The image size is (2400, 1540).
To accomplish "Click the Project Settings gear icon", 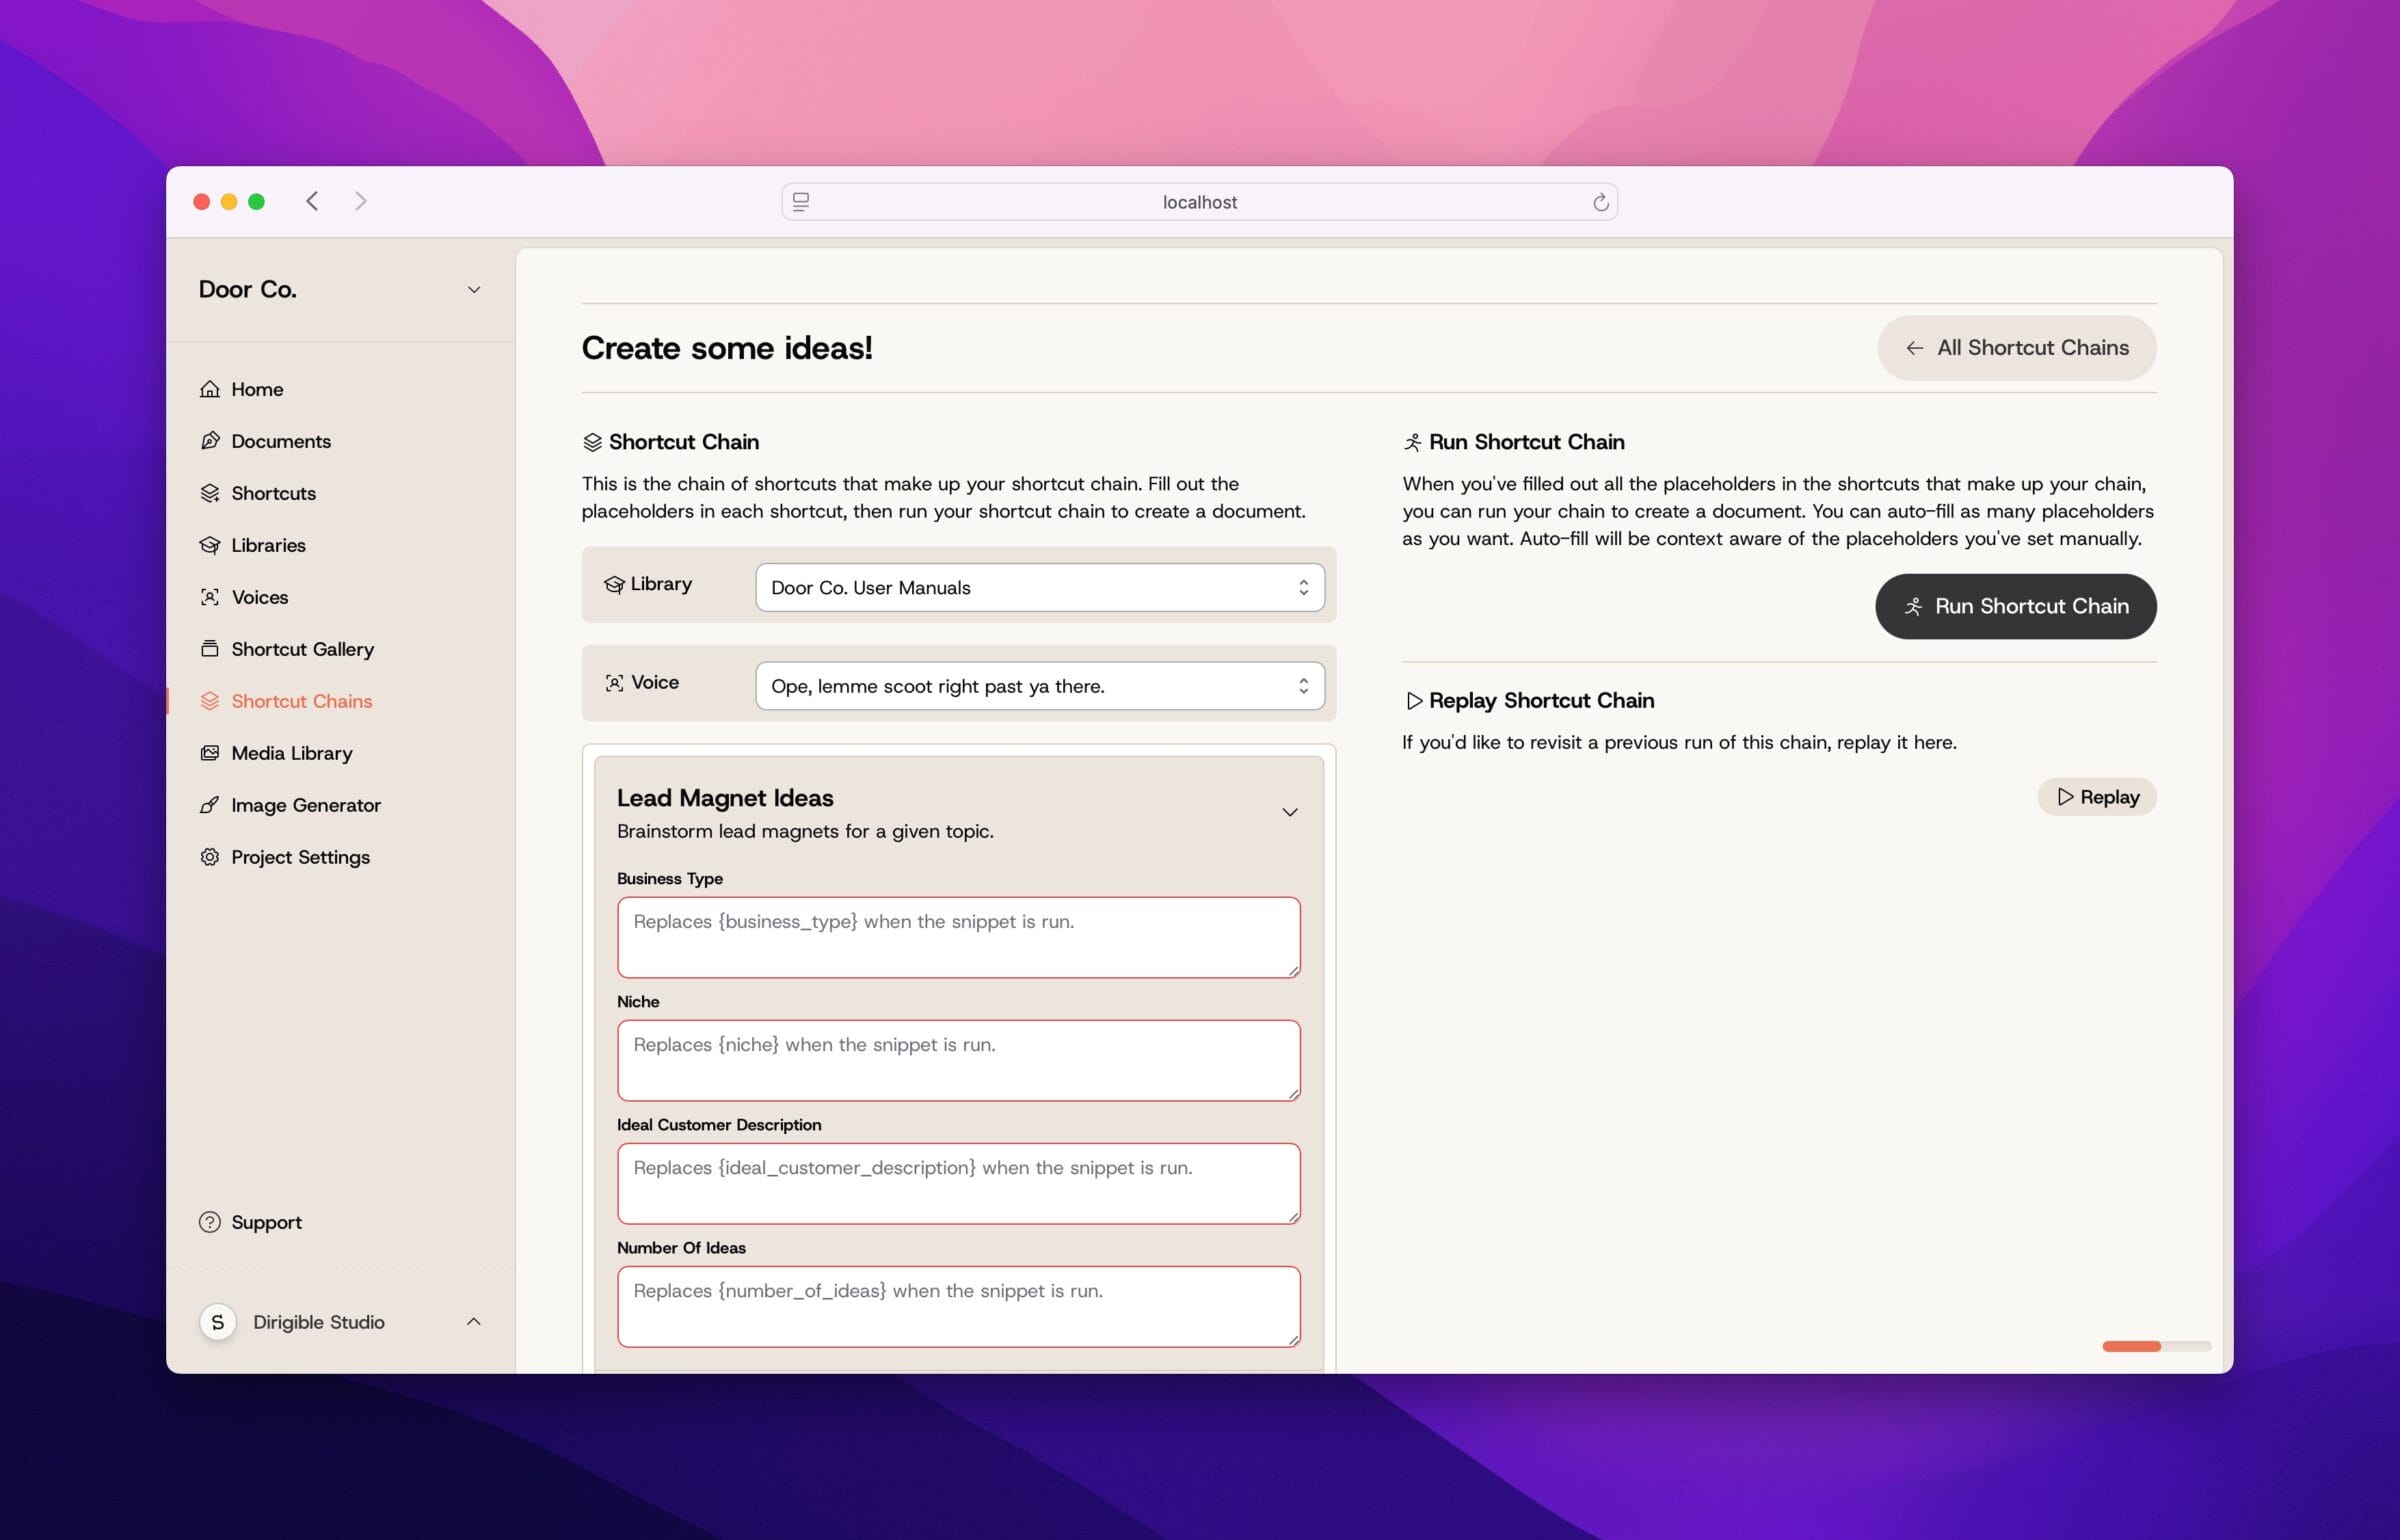I will [x=209, y=857].
